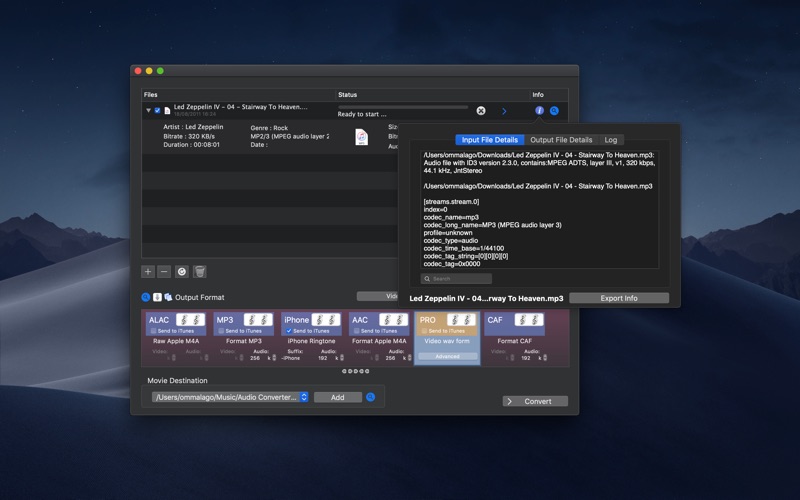
Task: Click the Status column header
Action: pyautogui.click(x=432, y=95)
